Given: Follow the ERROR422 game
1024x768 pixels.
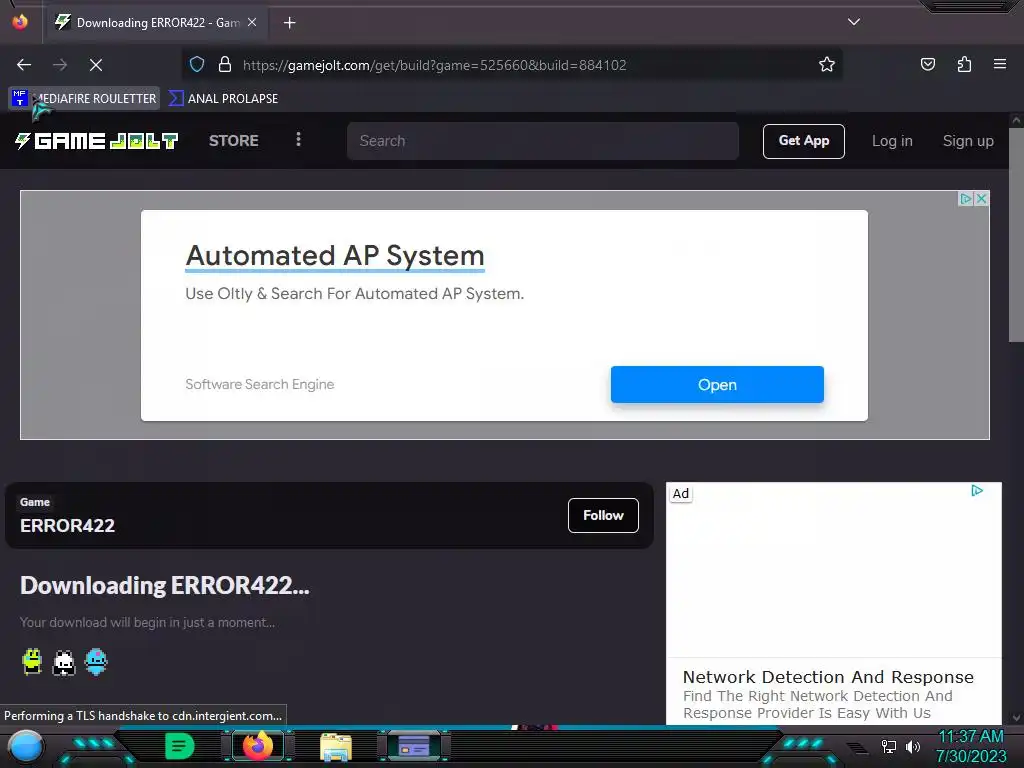Looking at the screenshot, I should (x=603, y=515).
